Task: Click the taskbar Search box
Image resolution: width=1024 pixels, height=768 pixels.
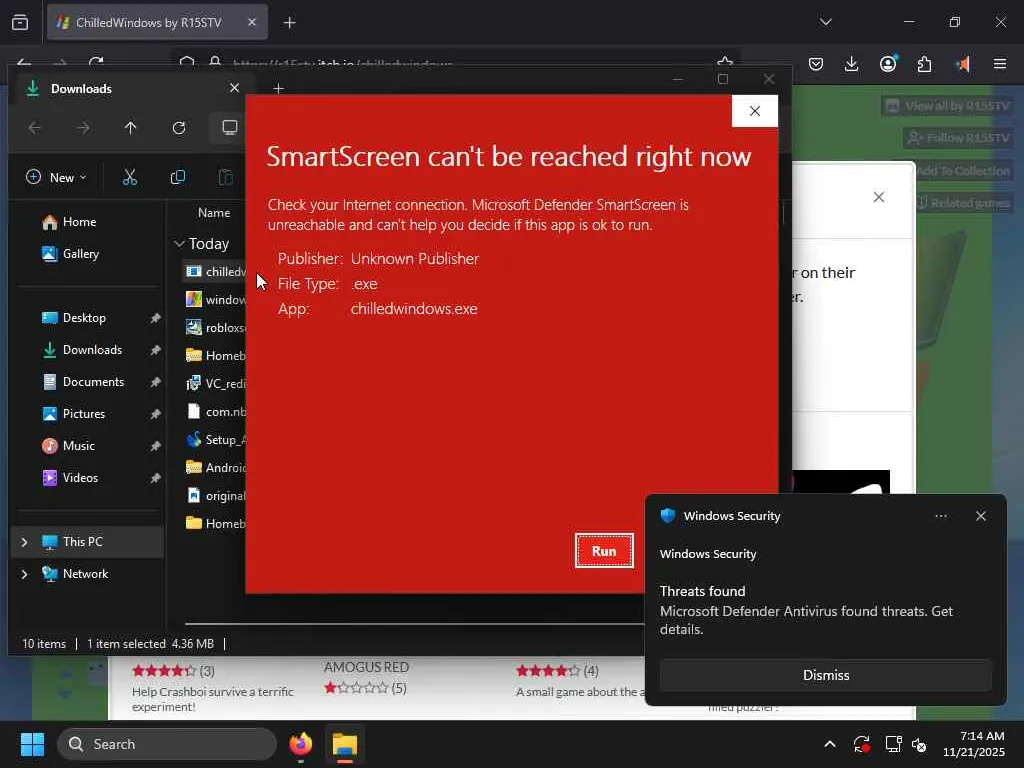Action: (x=167, y=744)
